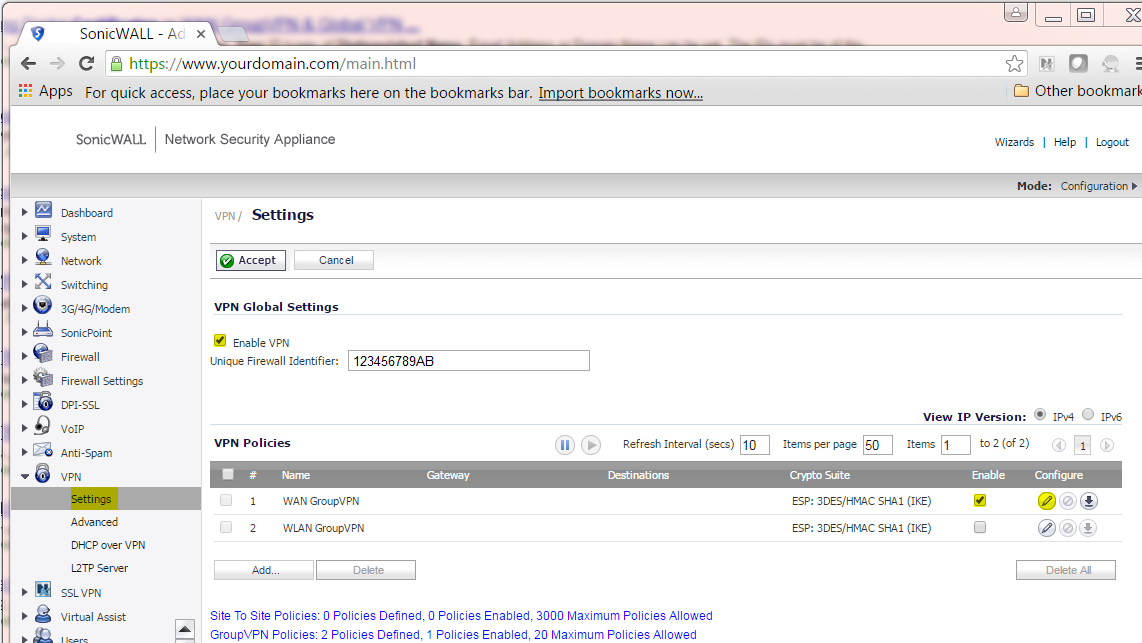The image size is (1142, 643).
Task: Enable the WLAN GroupVPN policy checkbox
Action: pos(979,528)
